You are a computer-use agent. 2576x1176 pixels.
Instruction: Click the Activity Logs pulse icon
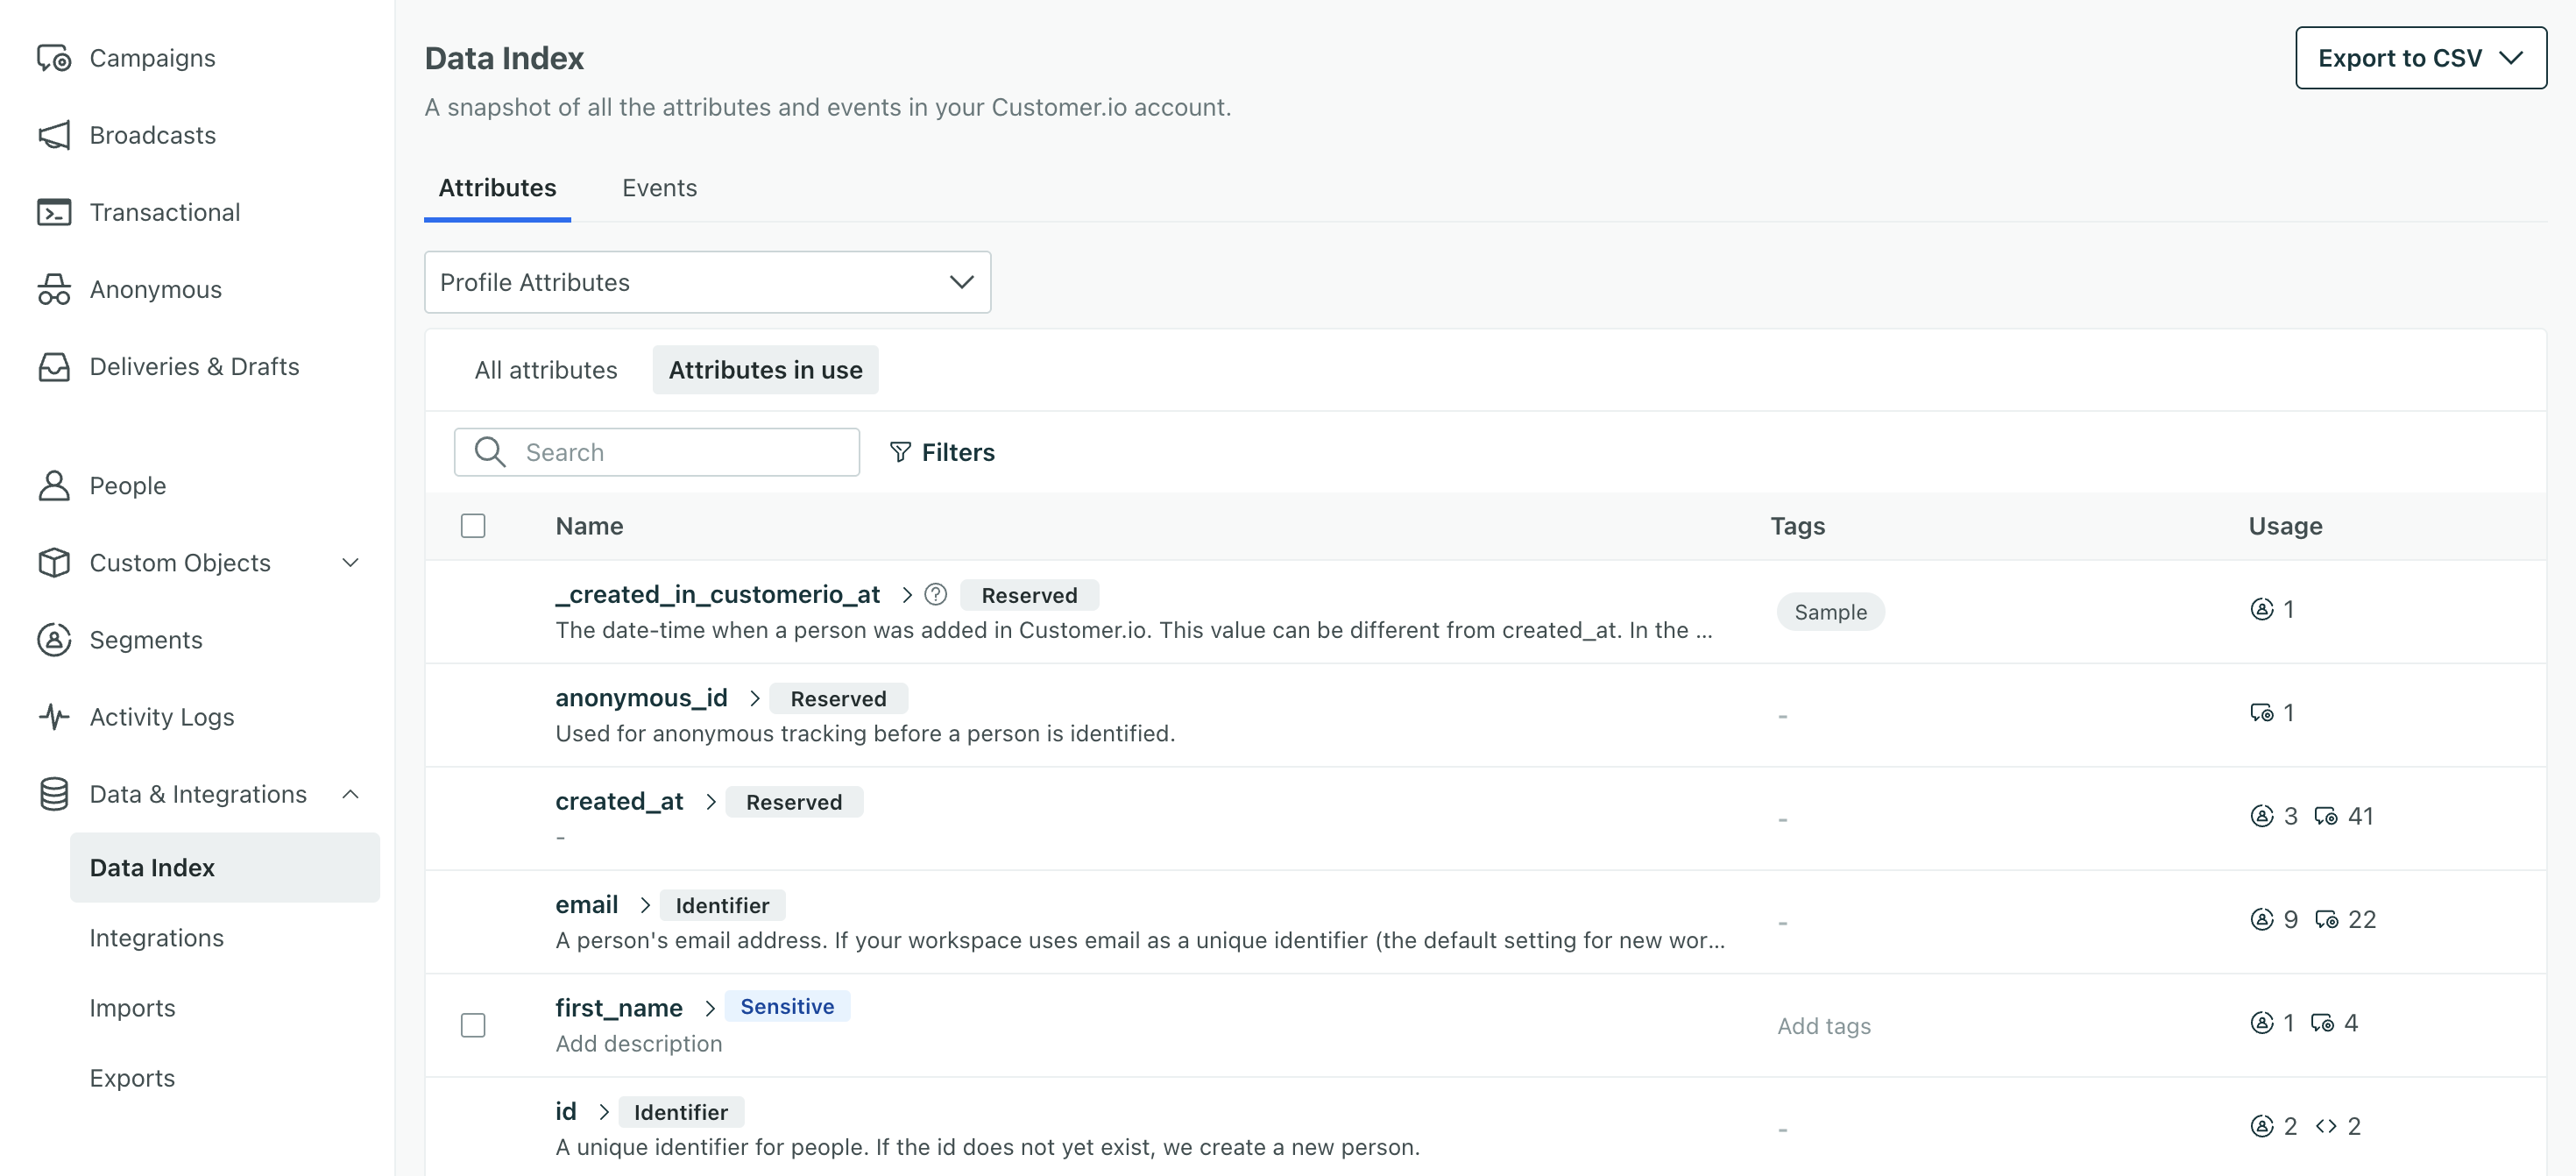54,717
